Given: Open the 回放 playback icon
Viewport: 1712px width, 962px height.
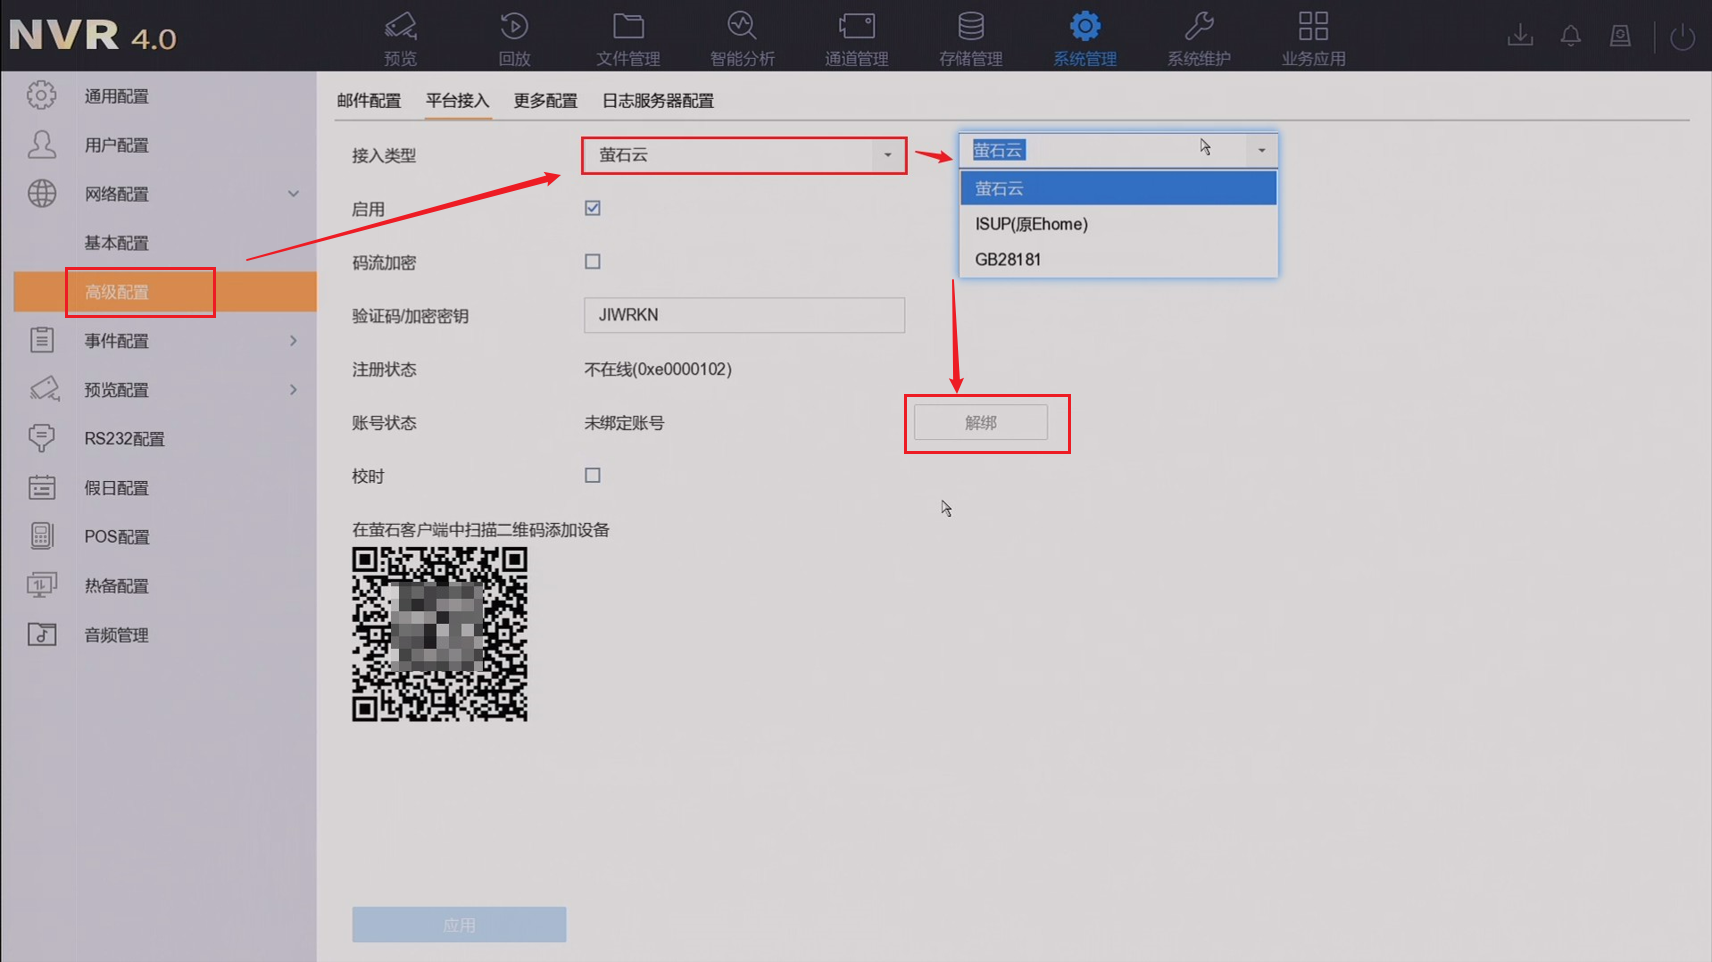Looking at the screenshot, I should pos(514,27).
